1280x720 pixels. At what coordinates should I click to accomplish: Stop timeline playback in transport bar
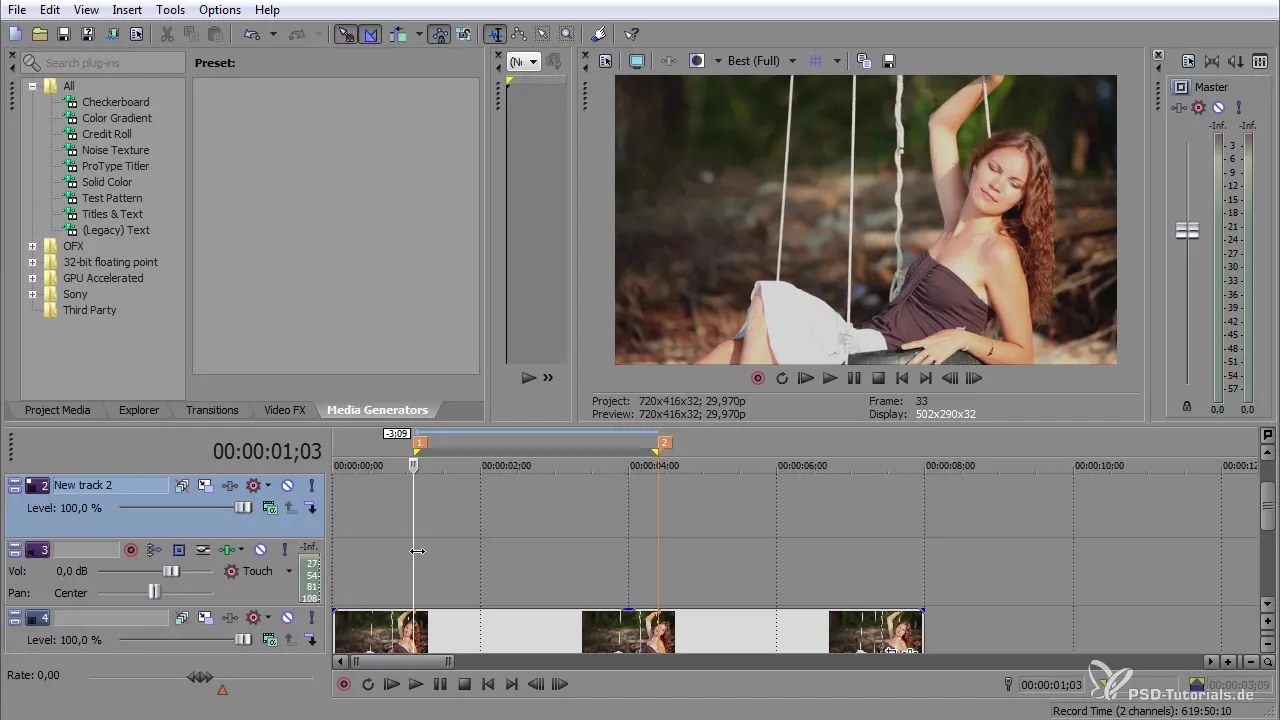click(464, 684)
